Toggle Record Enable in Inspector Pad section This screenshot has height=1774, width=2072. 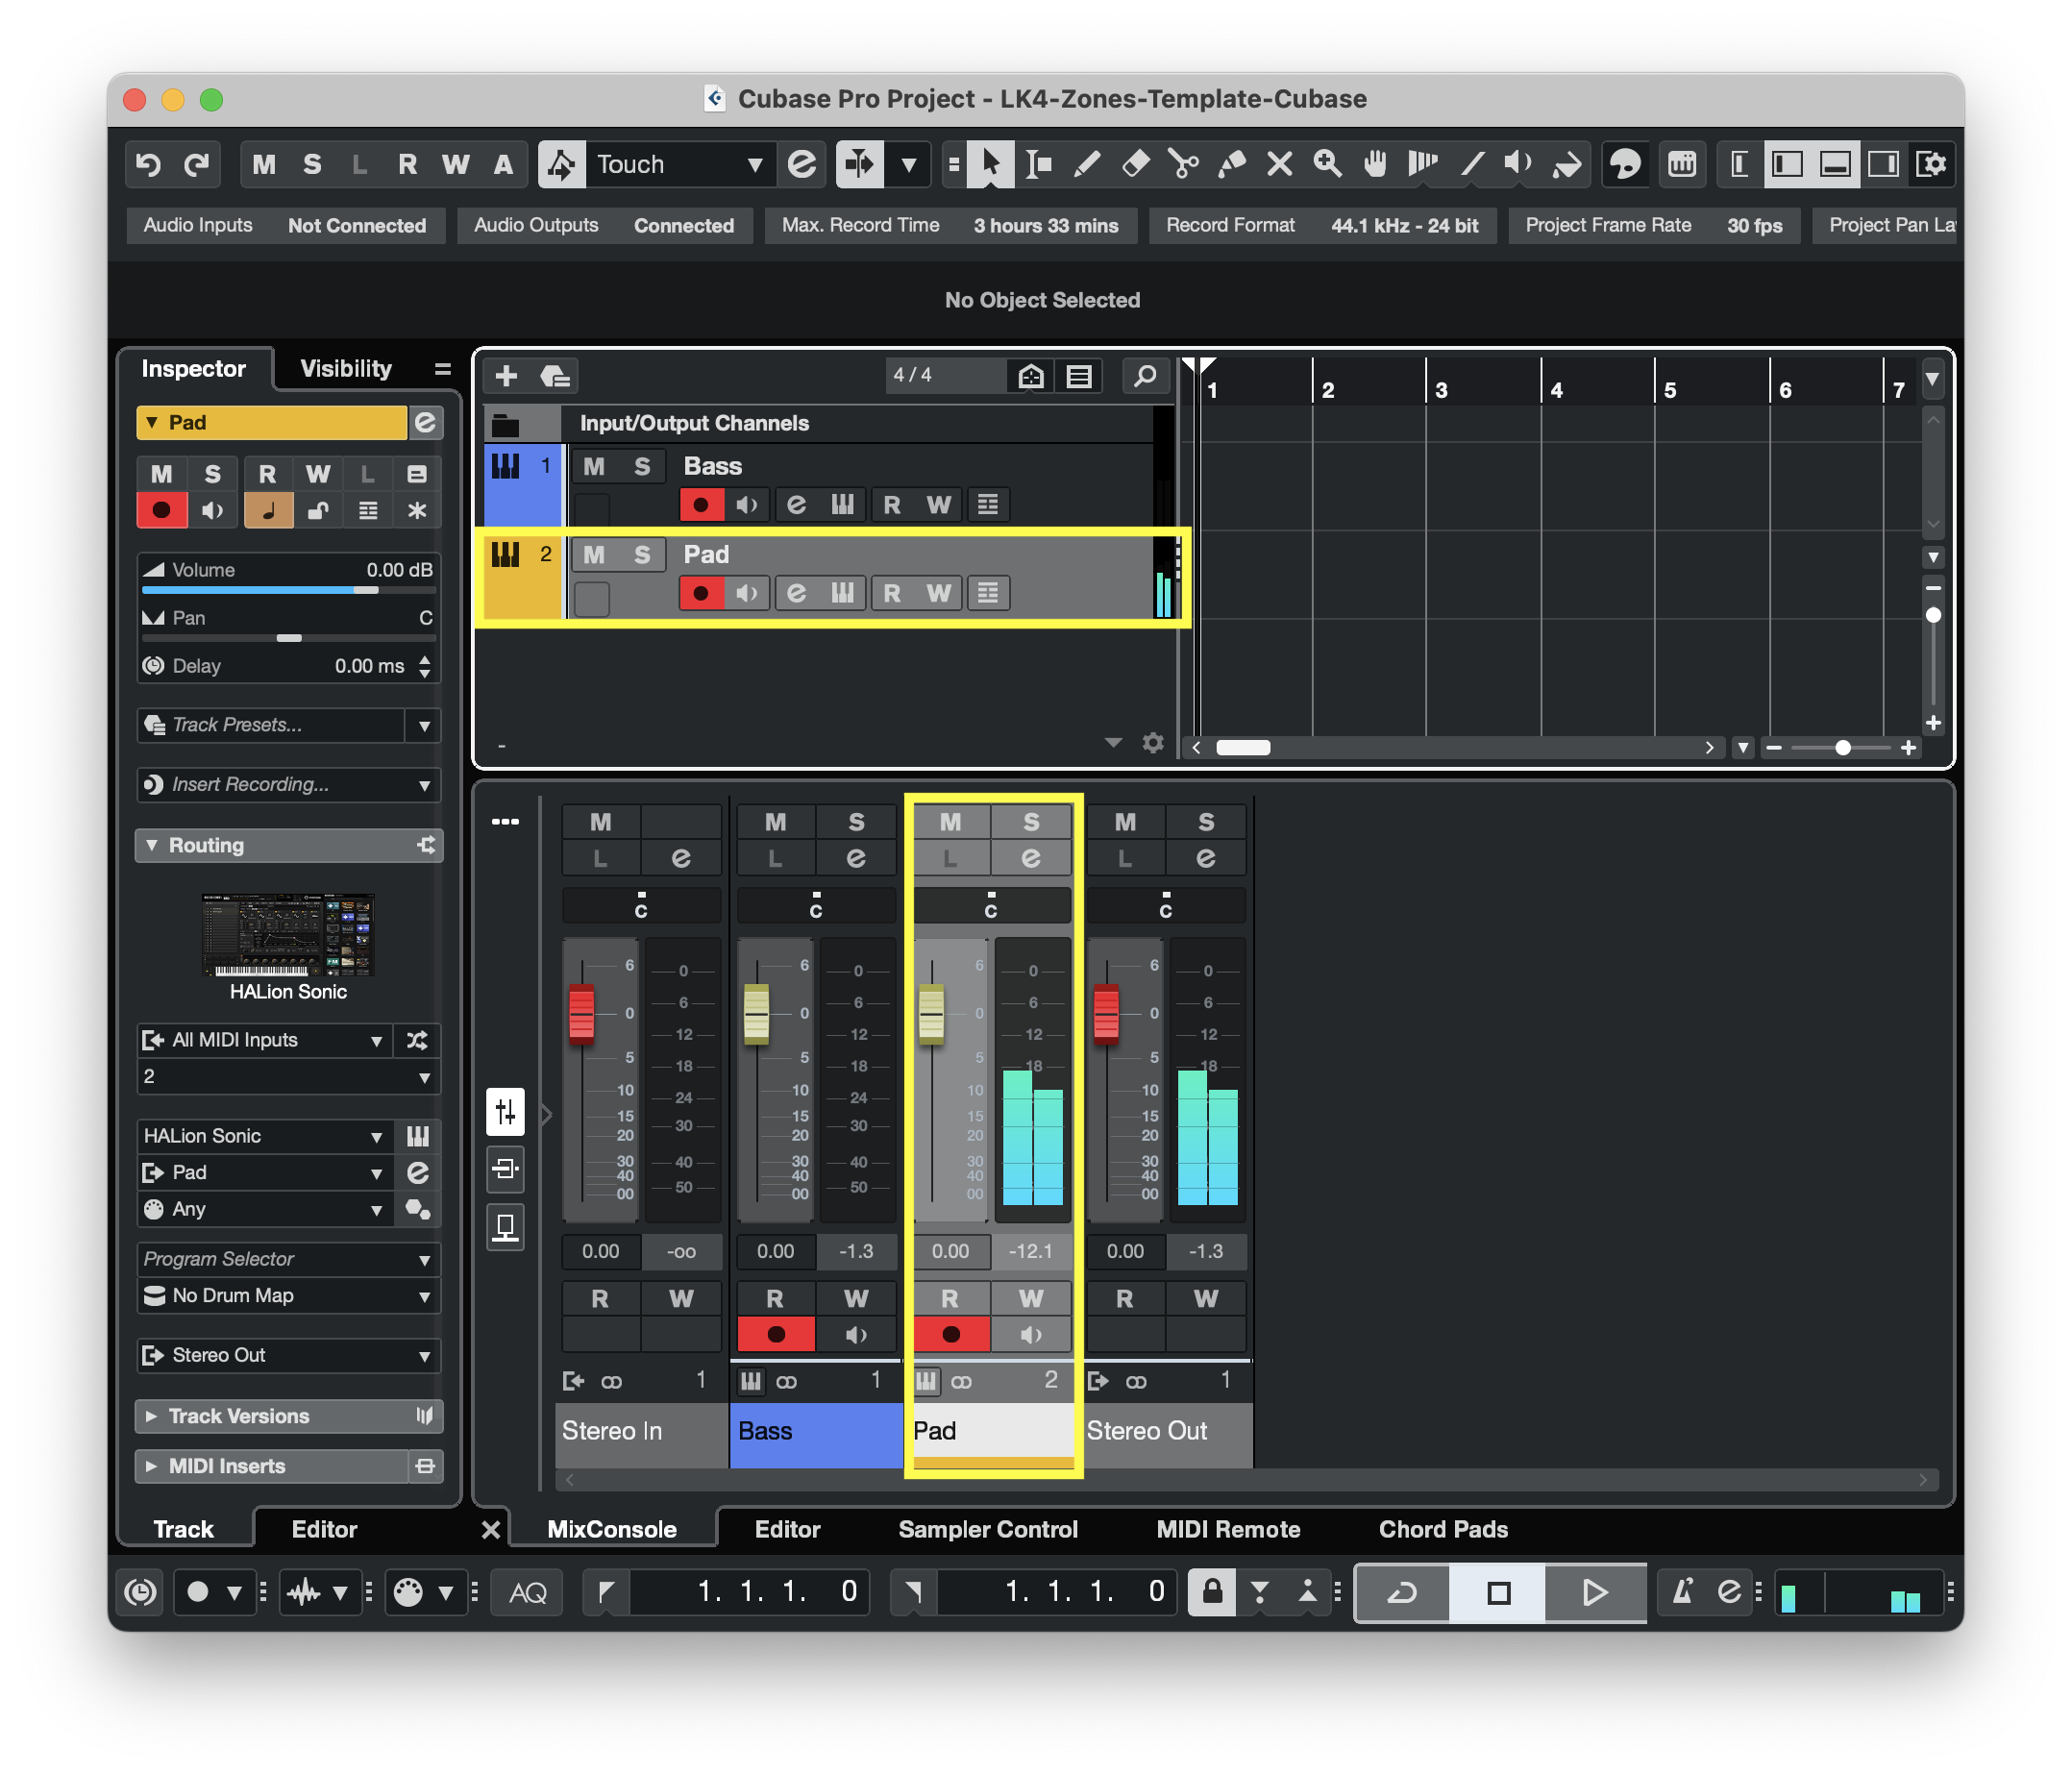tap(161, 510)
